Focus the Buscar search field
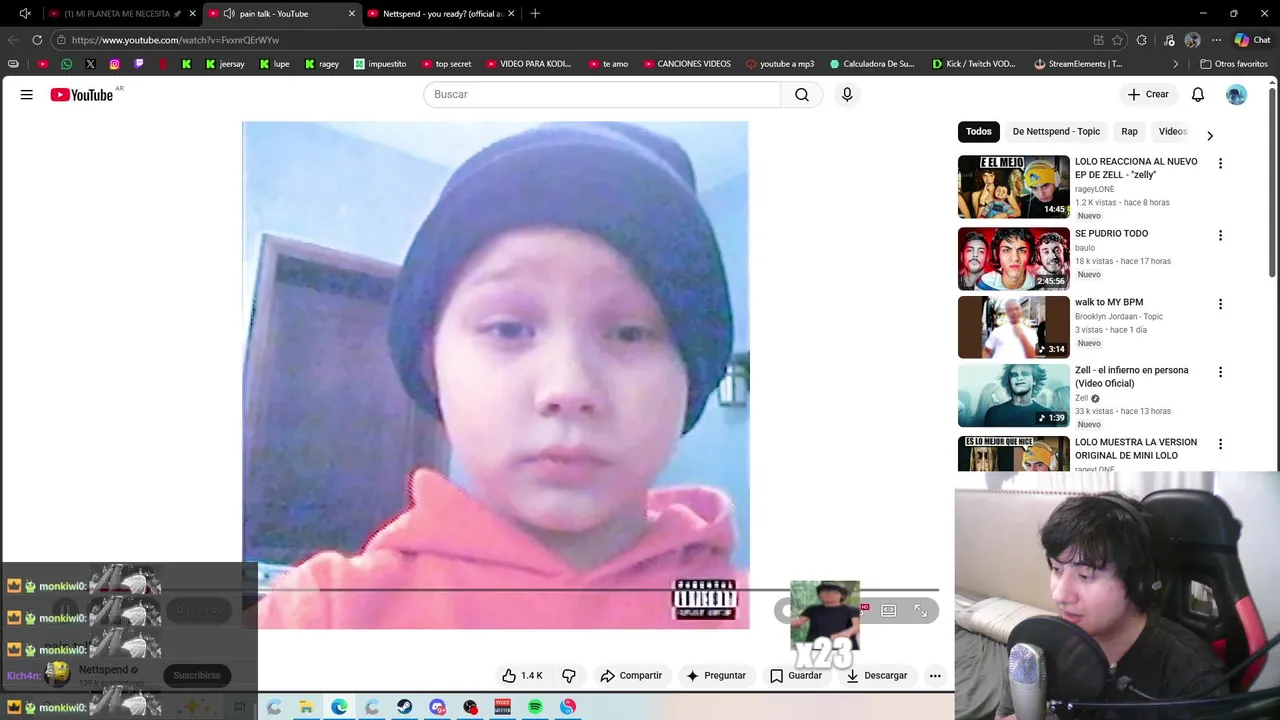 (x=602, y=94)
